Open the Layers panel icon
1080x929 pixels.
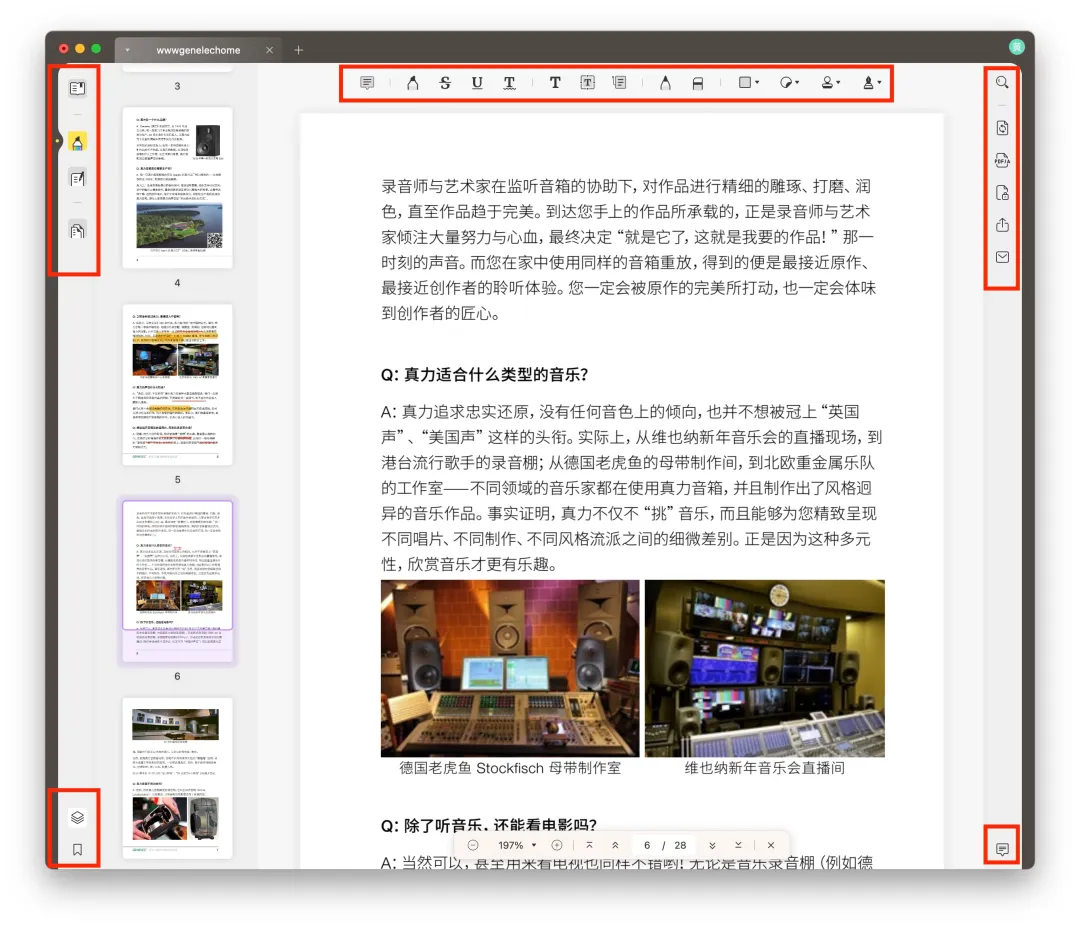point(77,817)
